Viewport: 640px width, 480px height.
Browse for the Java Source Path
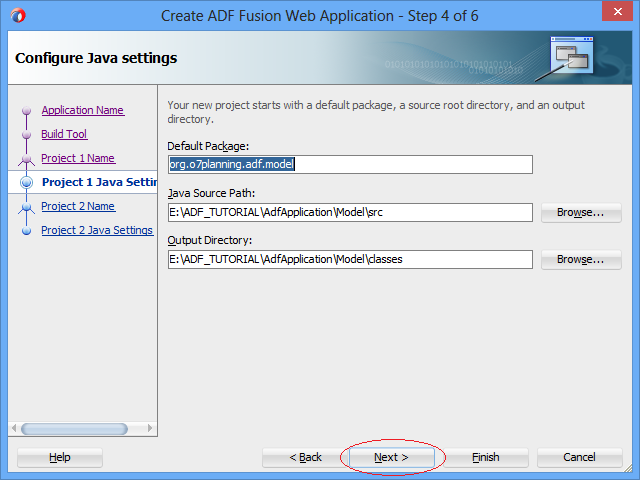[581, 212]
